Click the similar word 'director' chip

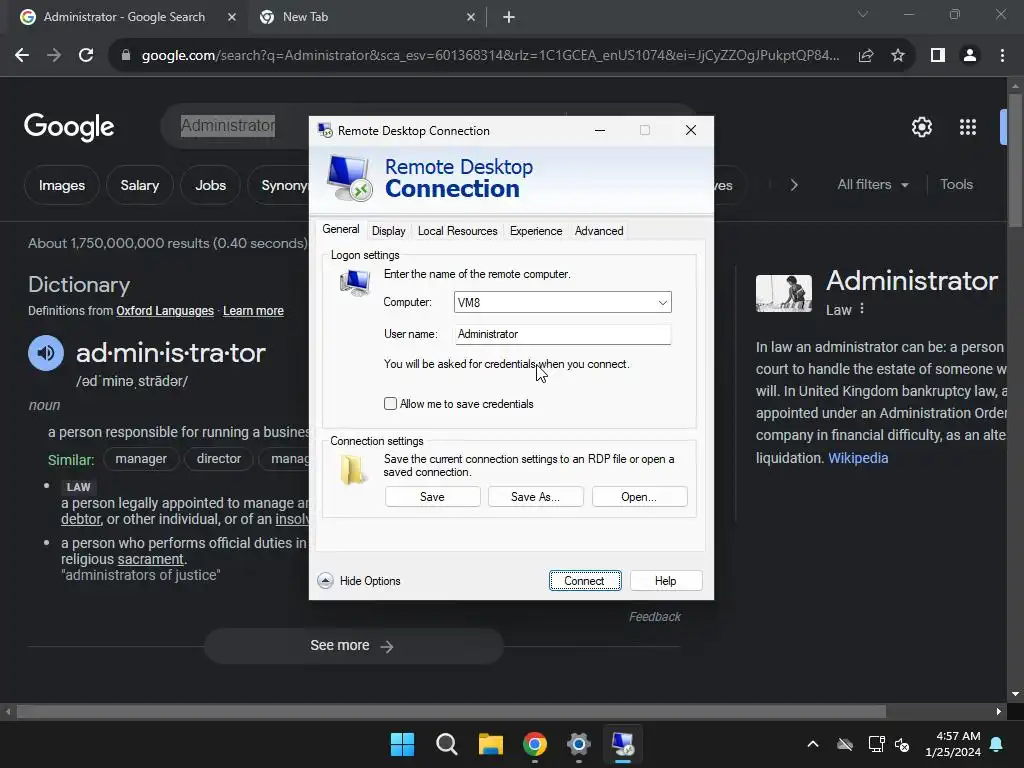(219, 459)
